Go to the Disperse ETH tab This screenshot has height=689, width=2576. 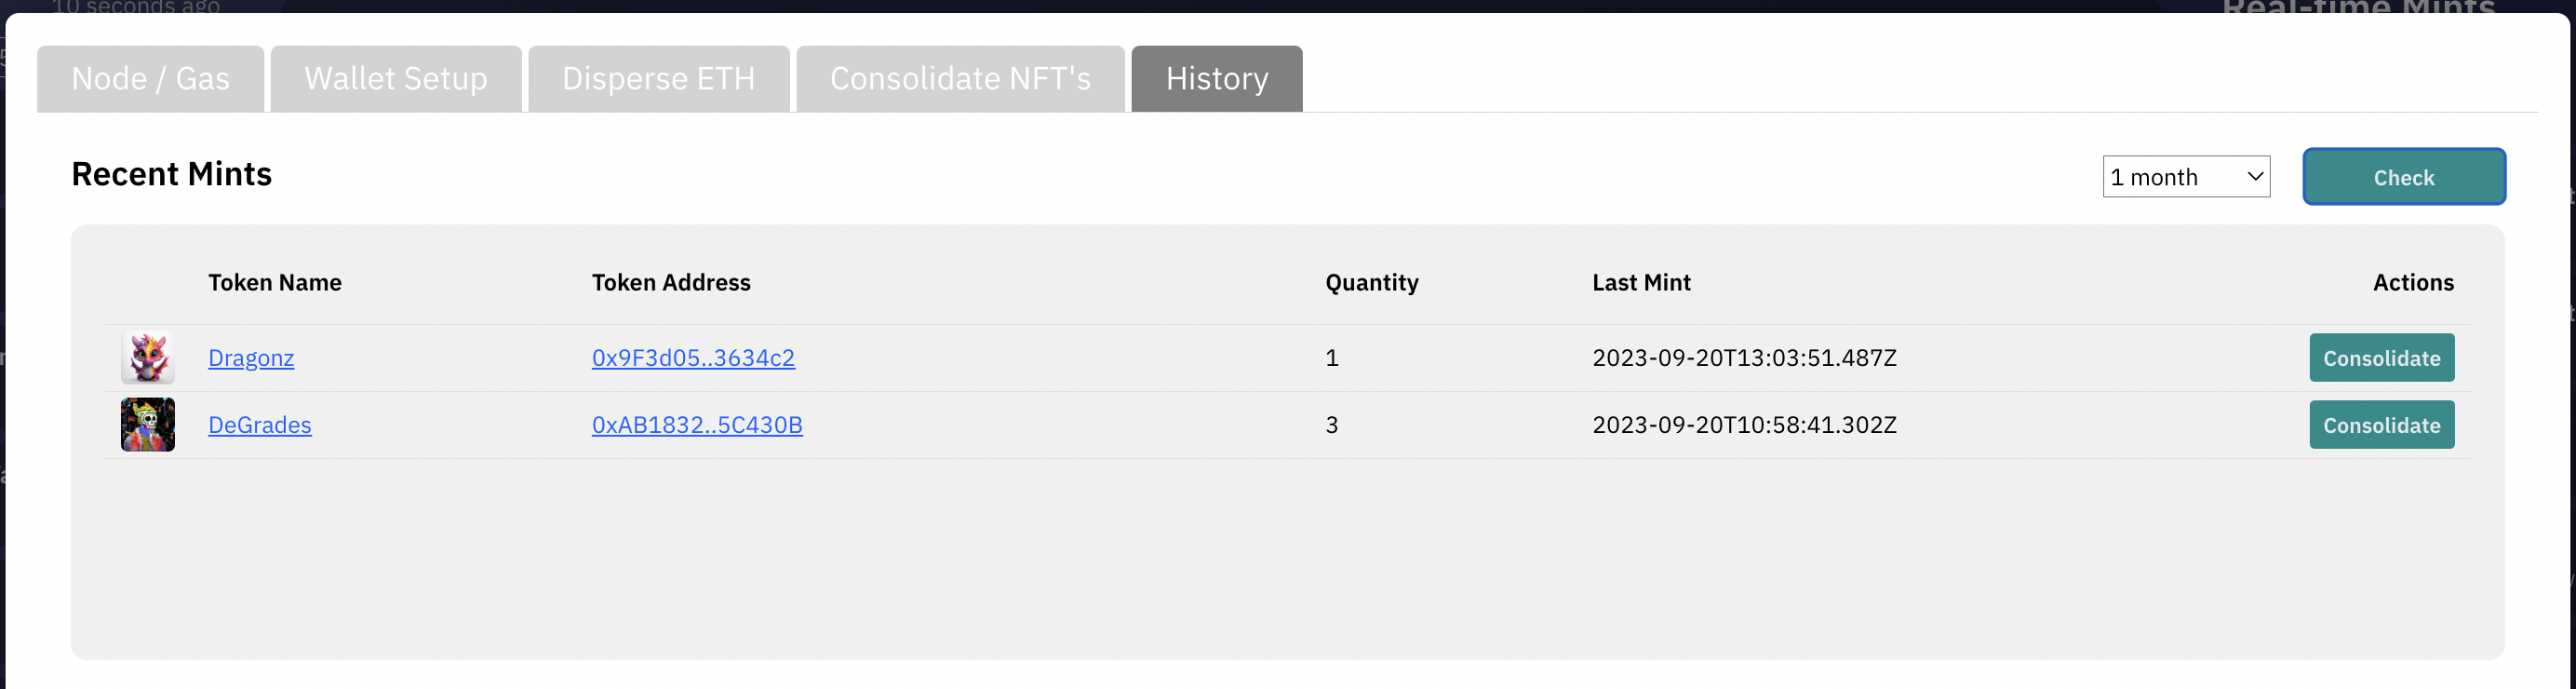point(659,79)
